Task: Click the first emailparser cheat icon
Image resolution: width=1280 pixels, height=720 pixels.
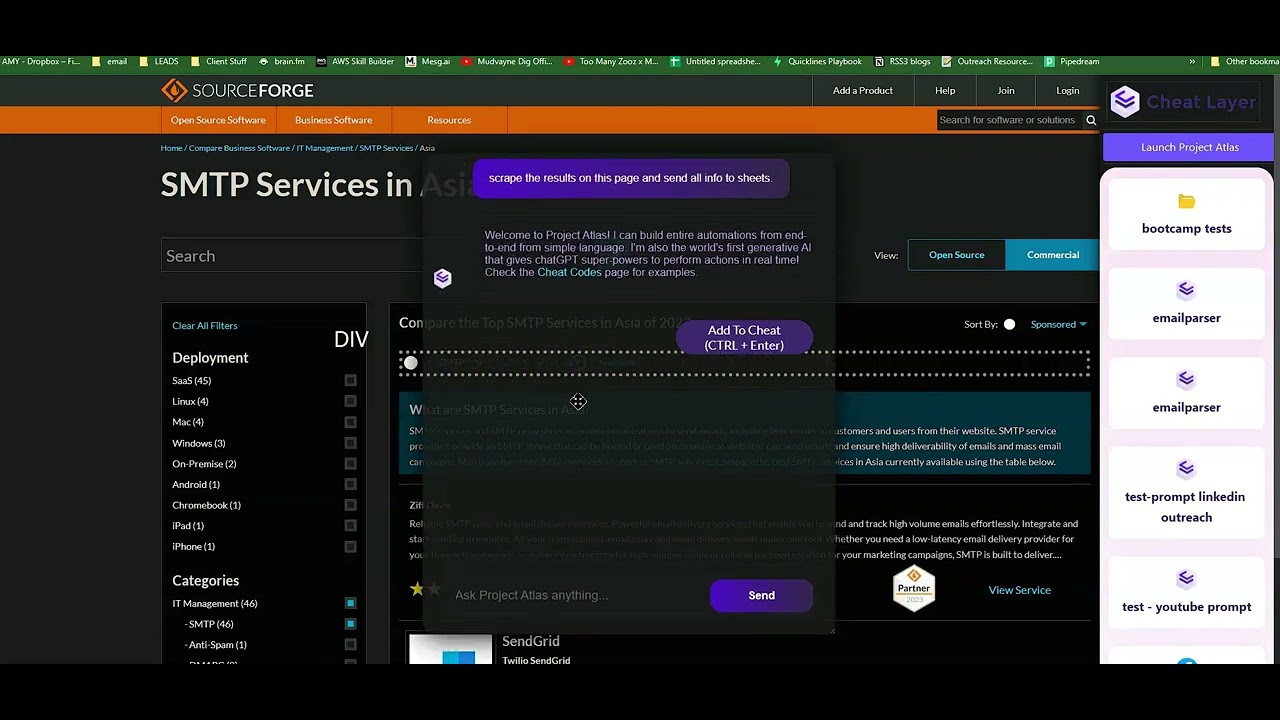Action: click(x=1186, y=290)
